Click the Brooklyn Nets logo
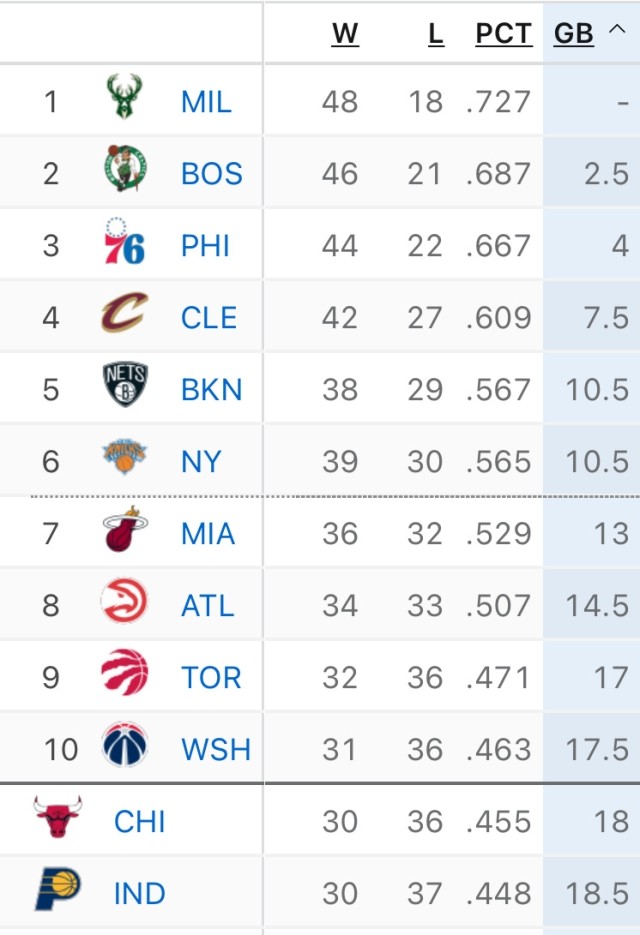Viewport: 640px width, 935px height. 125,384
